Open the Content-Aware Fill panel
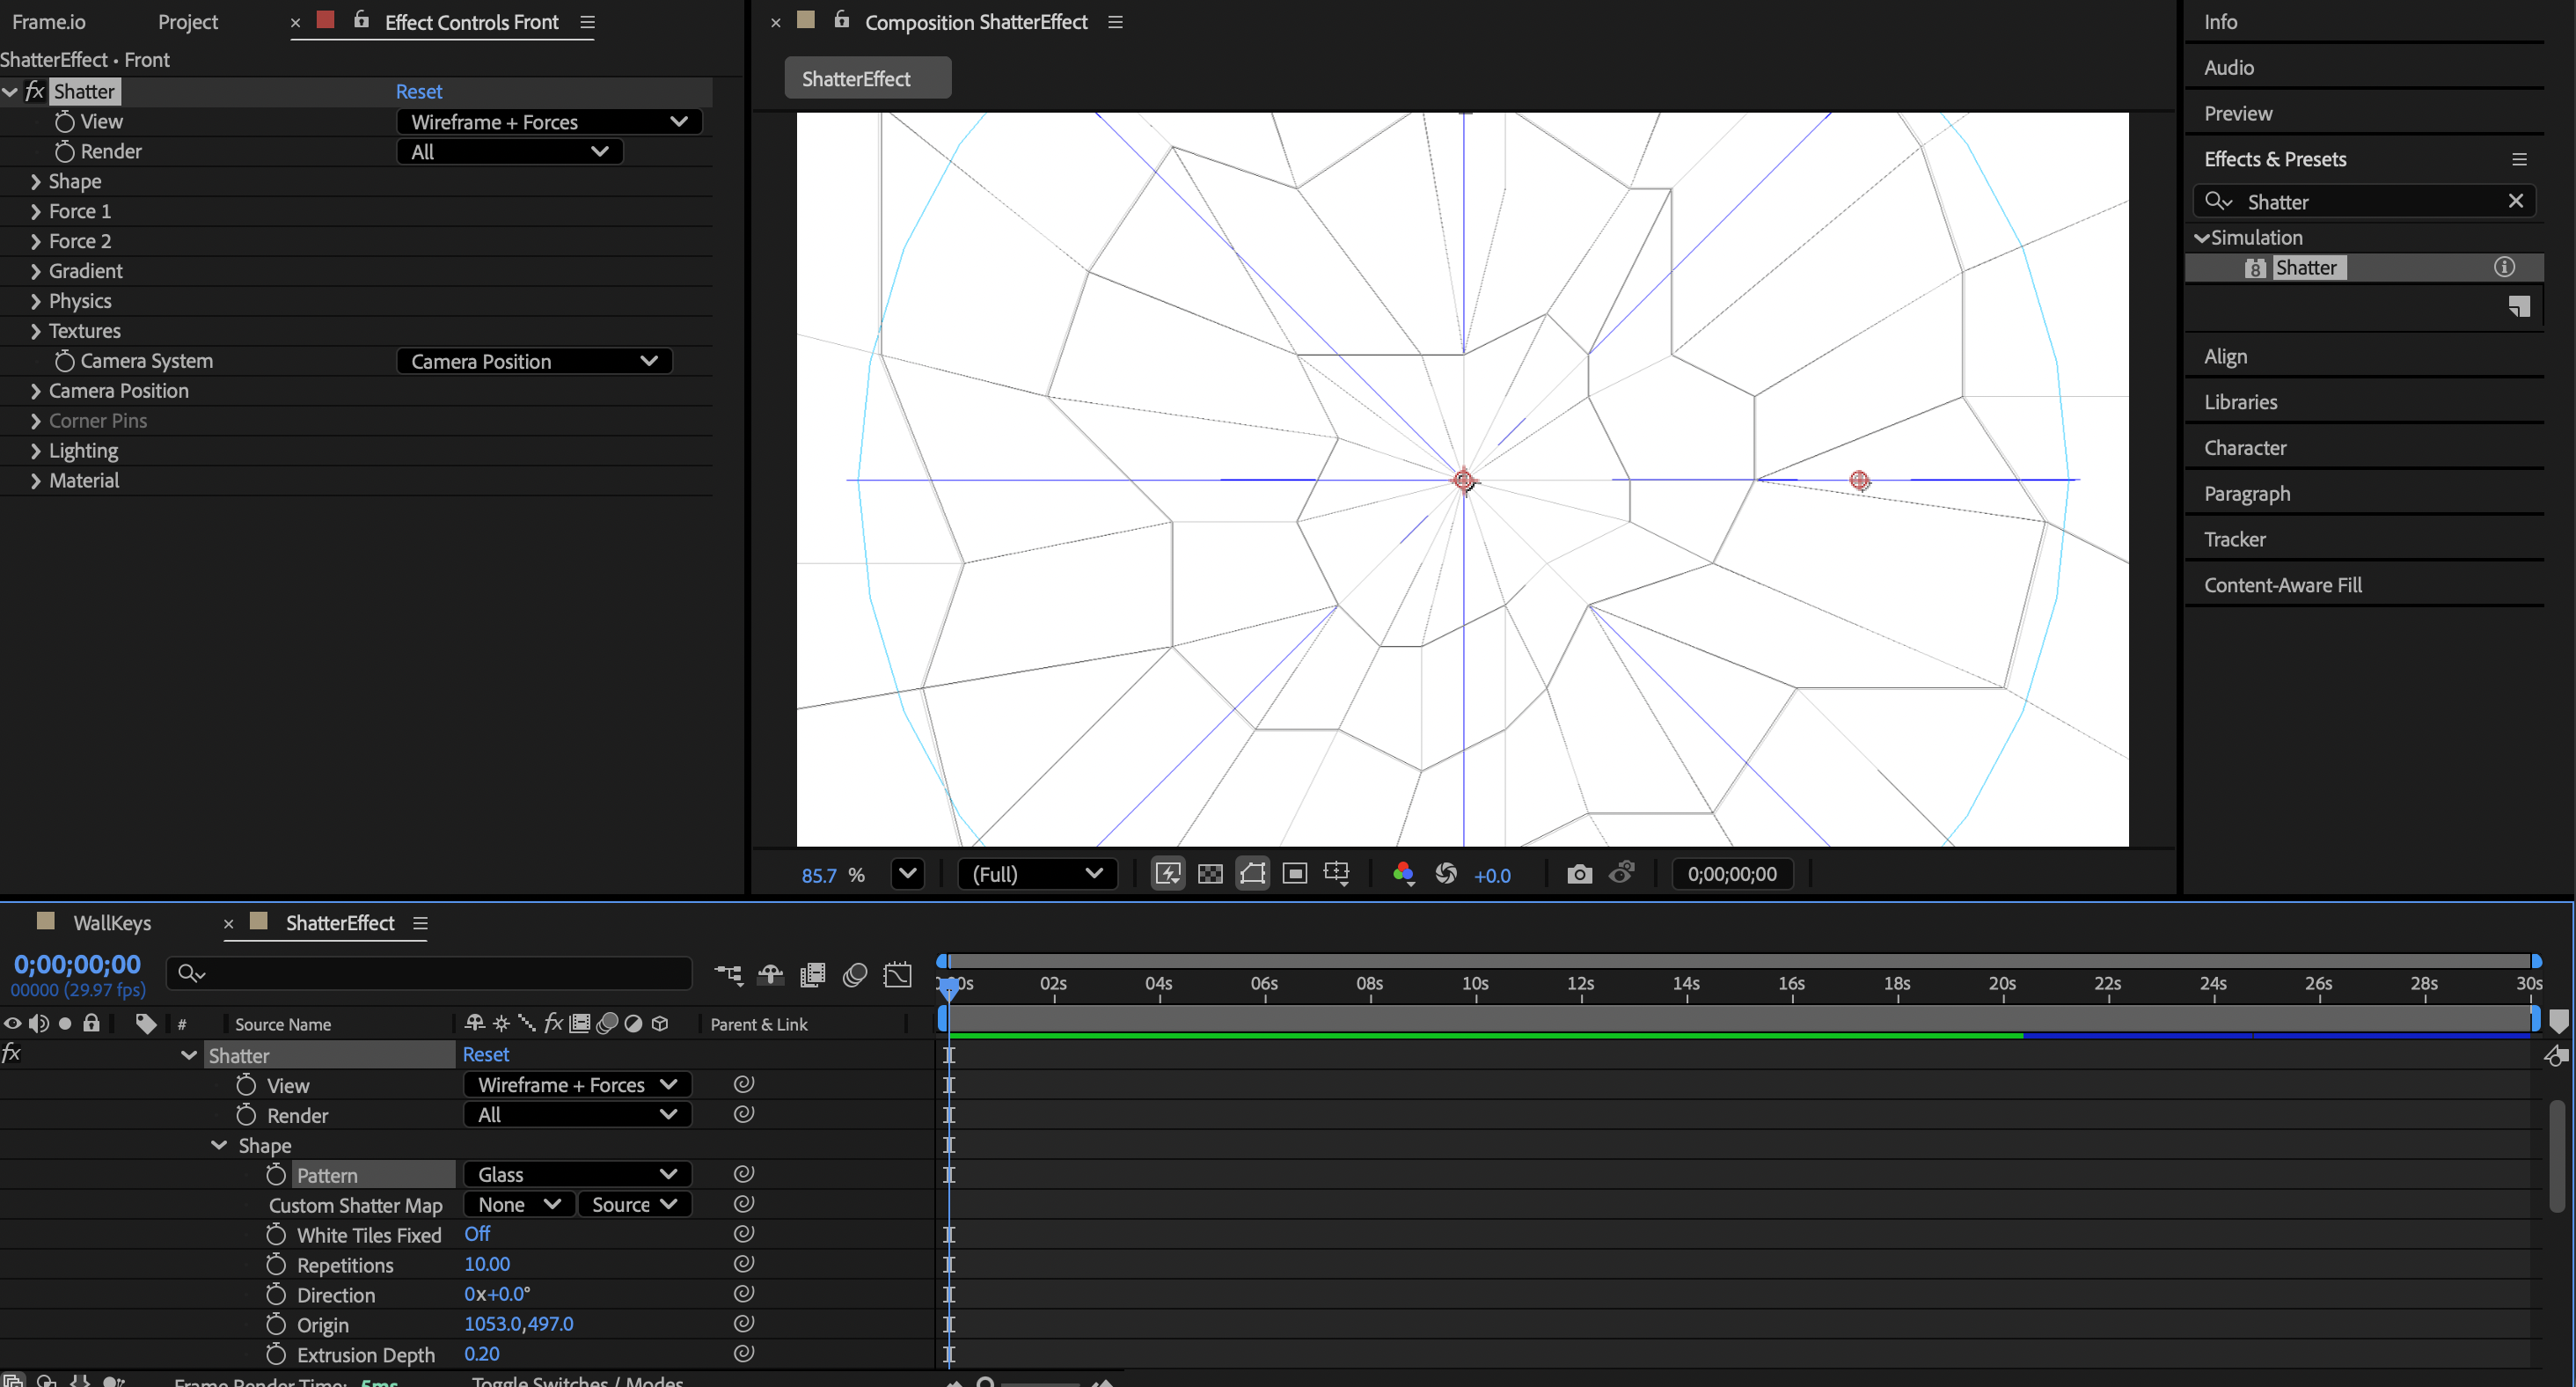The height and width of the screenshot is (1387, 2576). pos(2283,584)
